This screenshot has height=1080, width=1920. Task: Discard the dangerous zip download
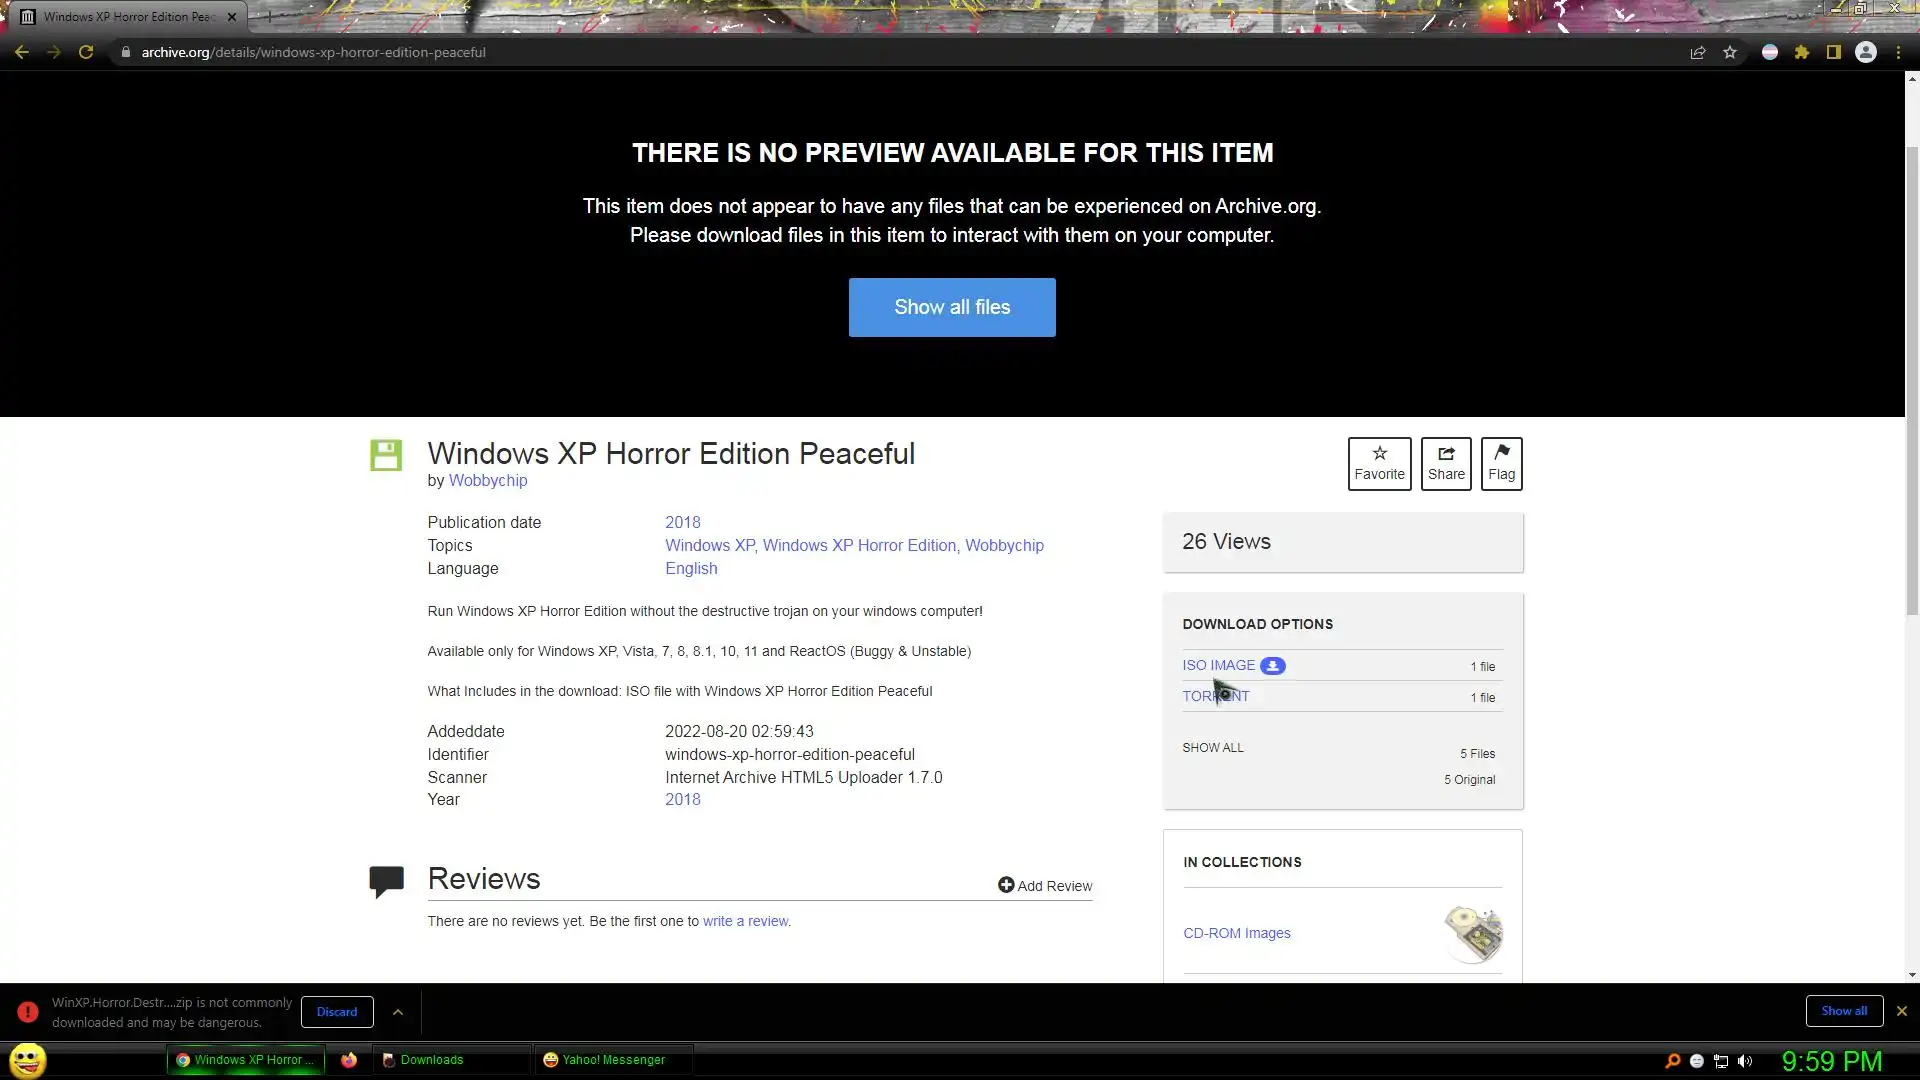tap(337, 1012)
